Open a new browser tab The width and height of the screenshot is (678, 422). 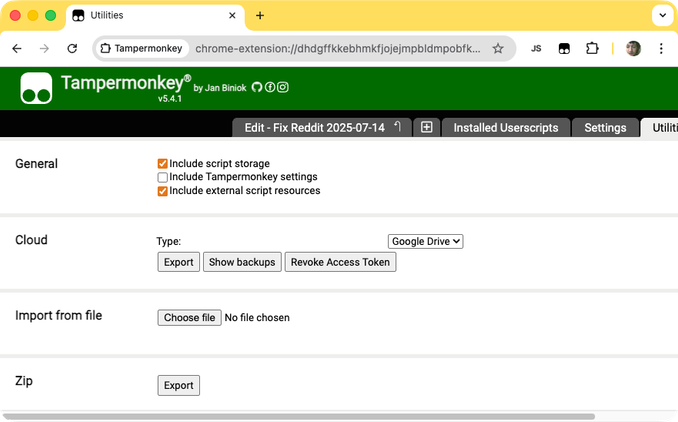260,16
